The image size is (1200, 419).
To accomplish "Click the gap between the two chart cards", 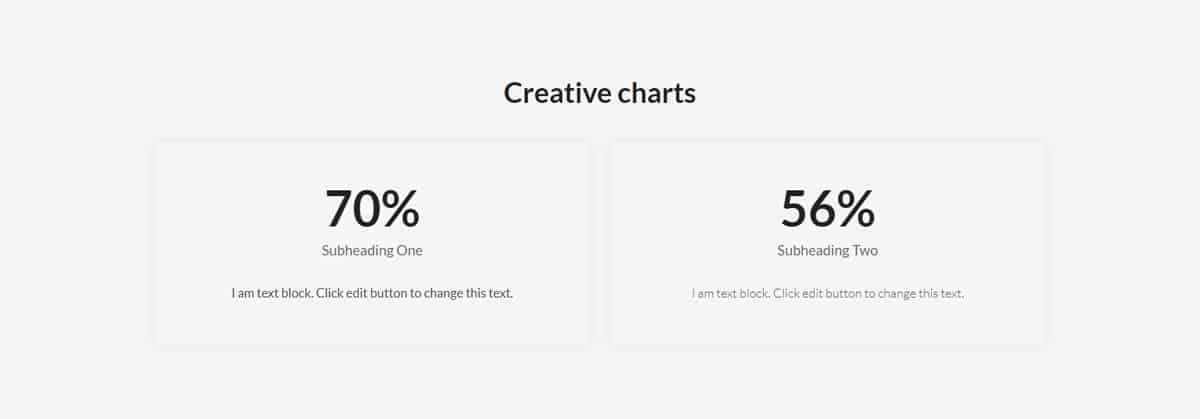I will pos(600,244).
